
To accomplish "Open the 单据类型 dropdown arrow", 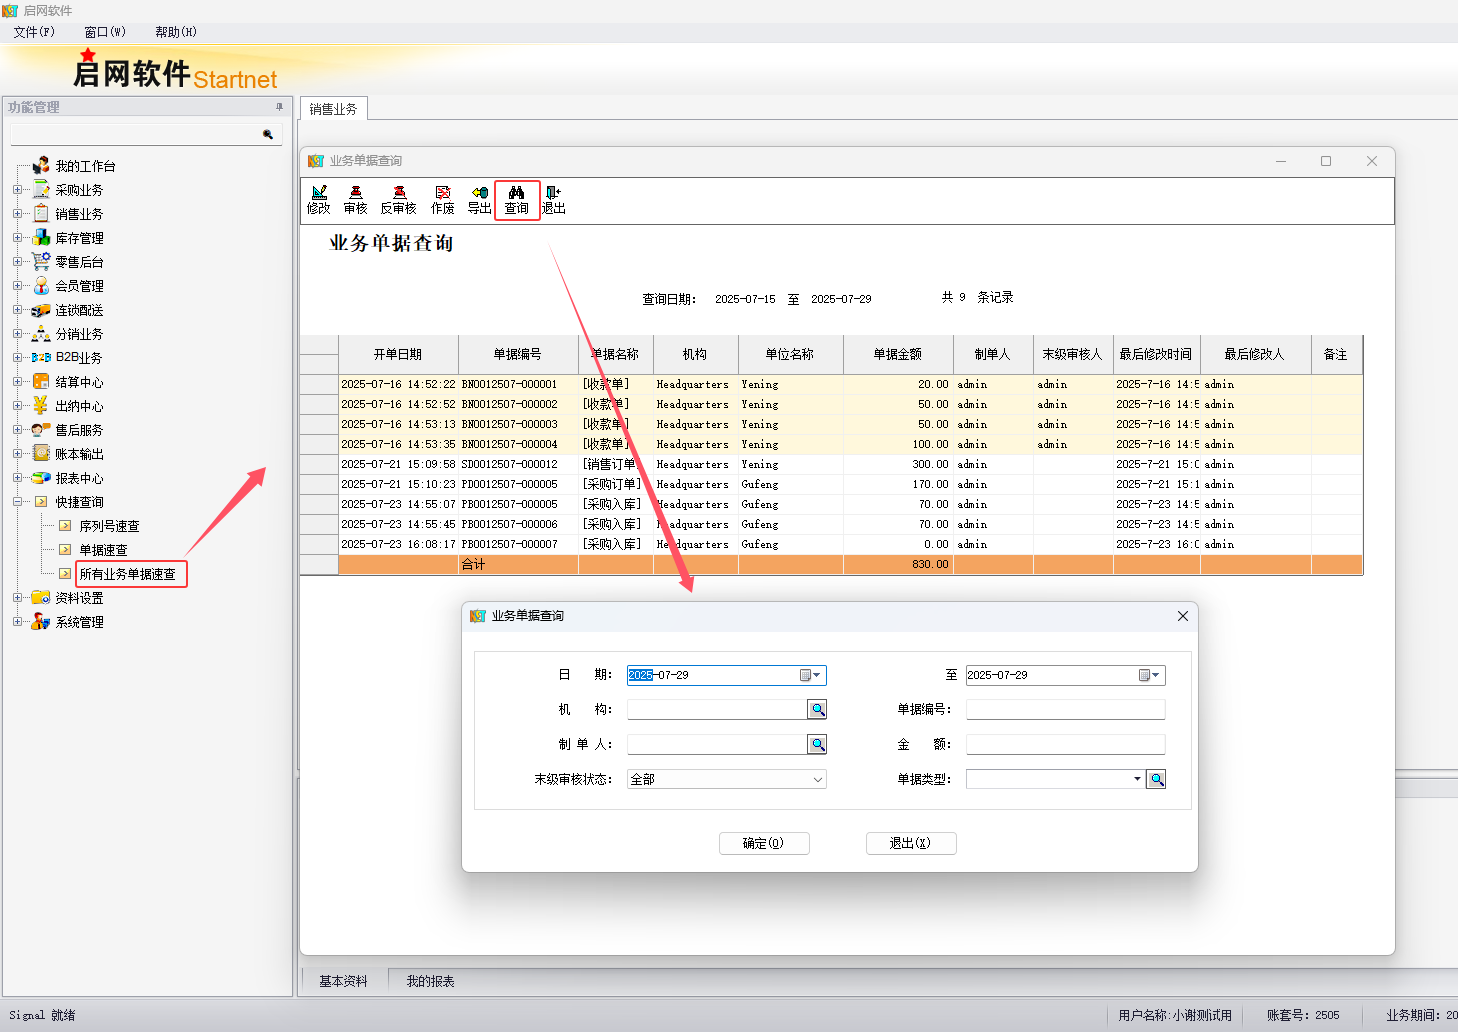I will click(x=1137, y=779).
